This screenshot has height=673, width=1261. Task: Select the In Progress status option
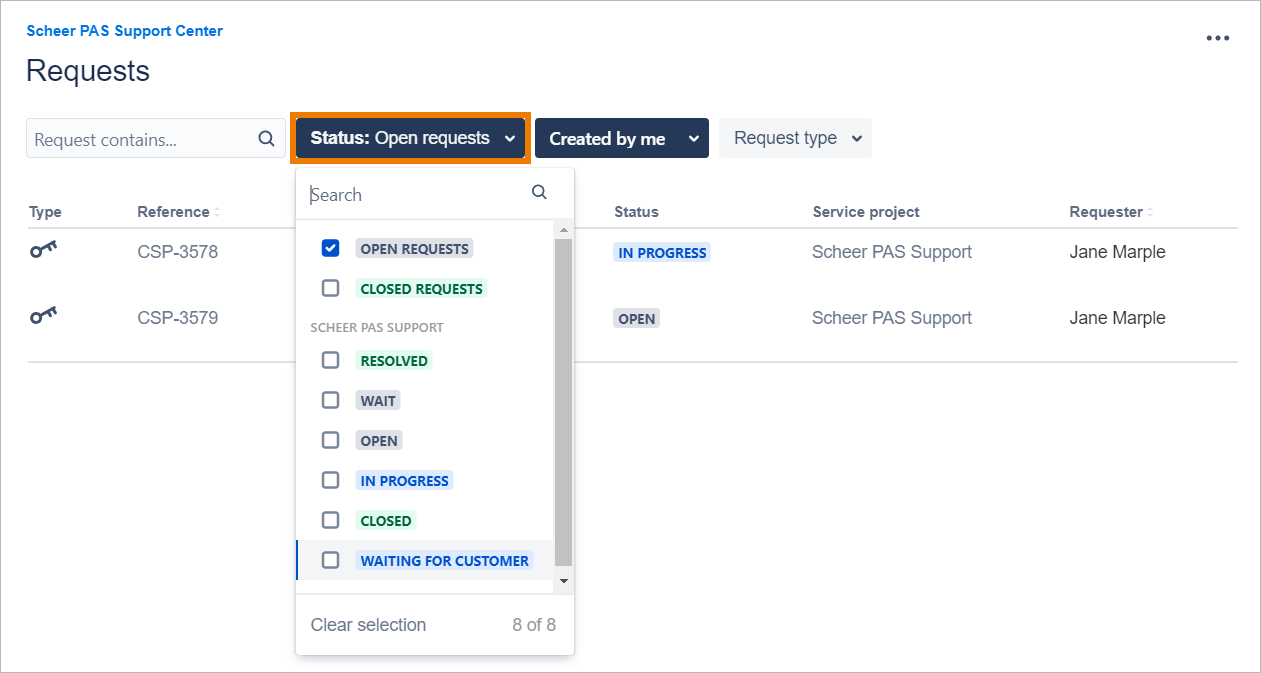(x=404, y=480)
